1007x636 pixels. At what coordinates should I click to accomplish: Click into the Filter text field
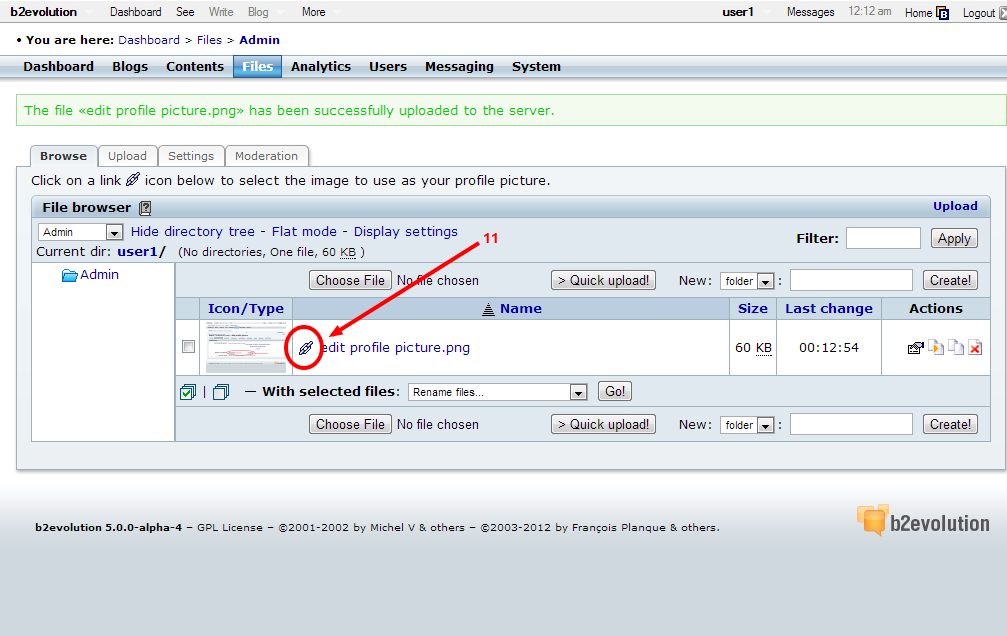click(883, 238)
